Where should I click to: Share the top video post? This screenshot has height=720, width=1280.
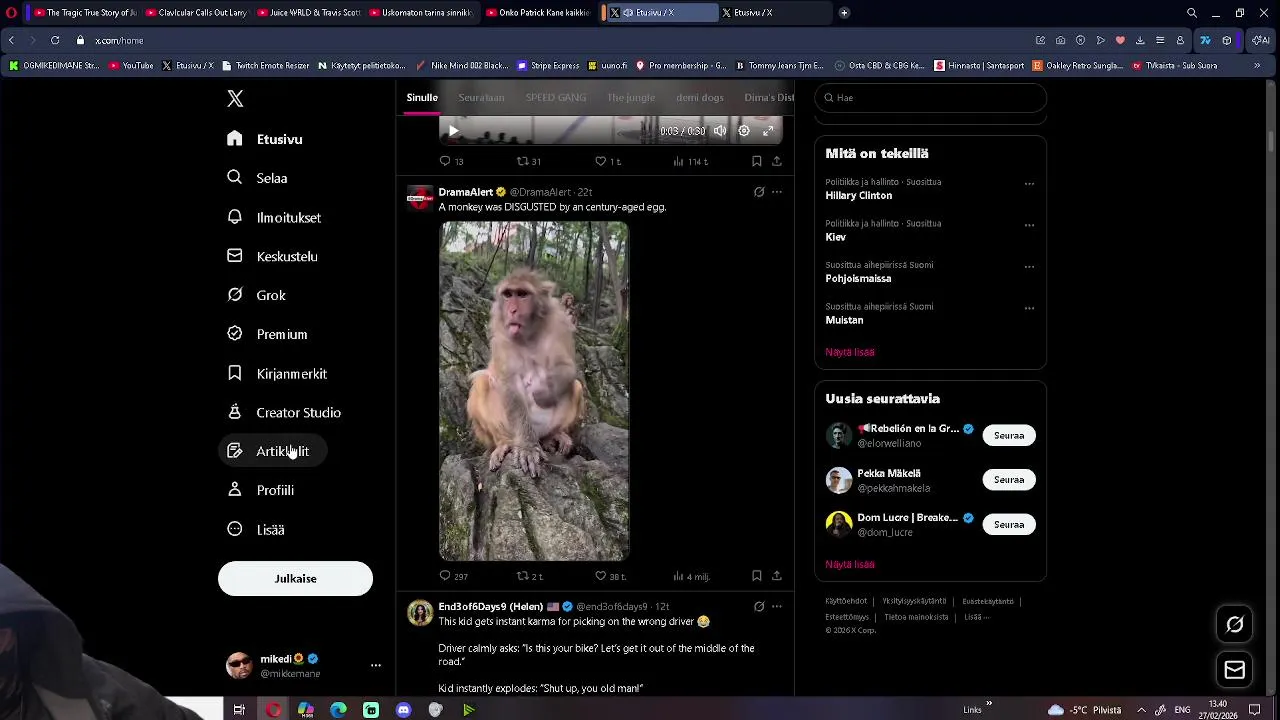point(776,161)
